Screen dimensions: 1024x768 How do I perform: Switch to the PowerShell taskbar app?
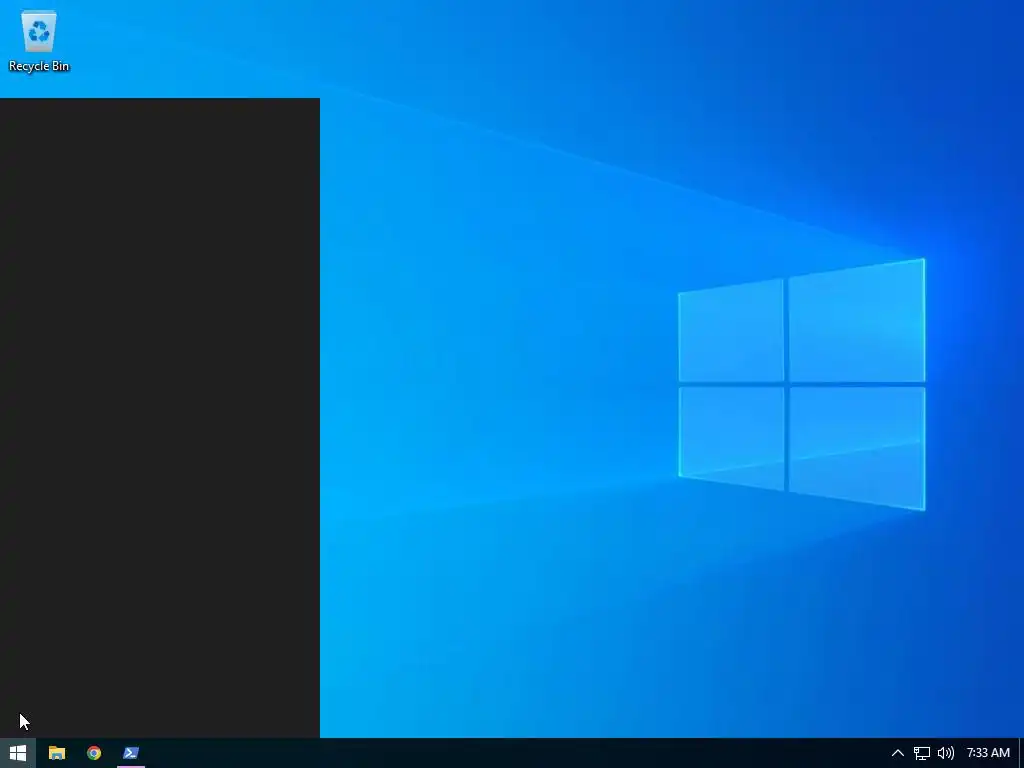pyautogui.click(x=131, y=753)
